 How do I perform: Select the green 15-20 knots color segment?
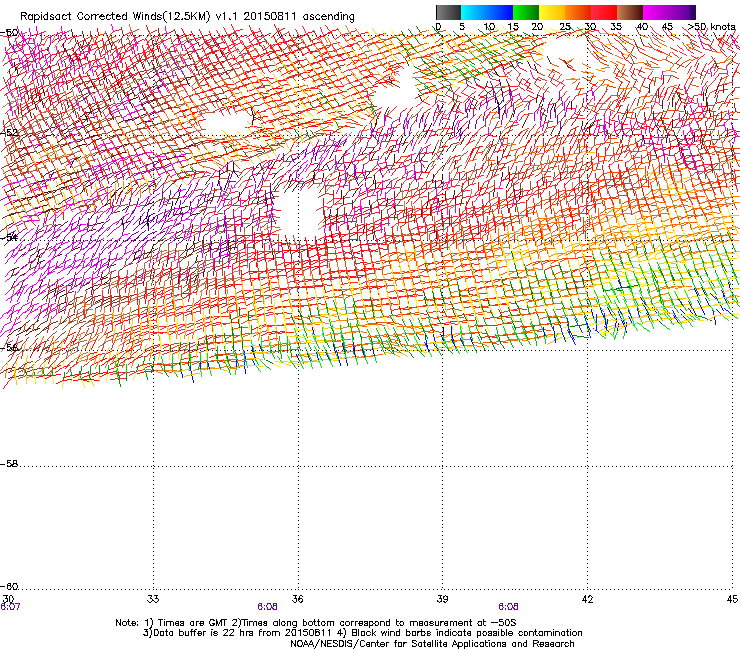coord(526,12)
